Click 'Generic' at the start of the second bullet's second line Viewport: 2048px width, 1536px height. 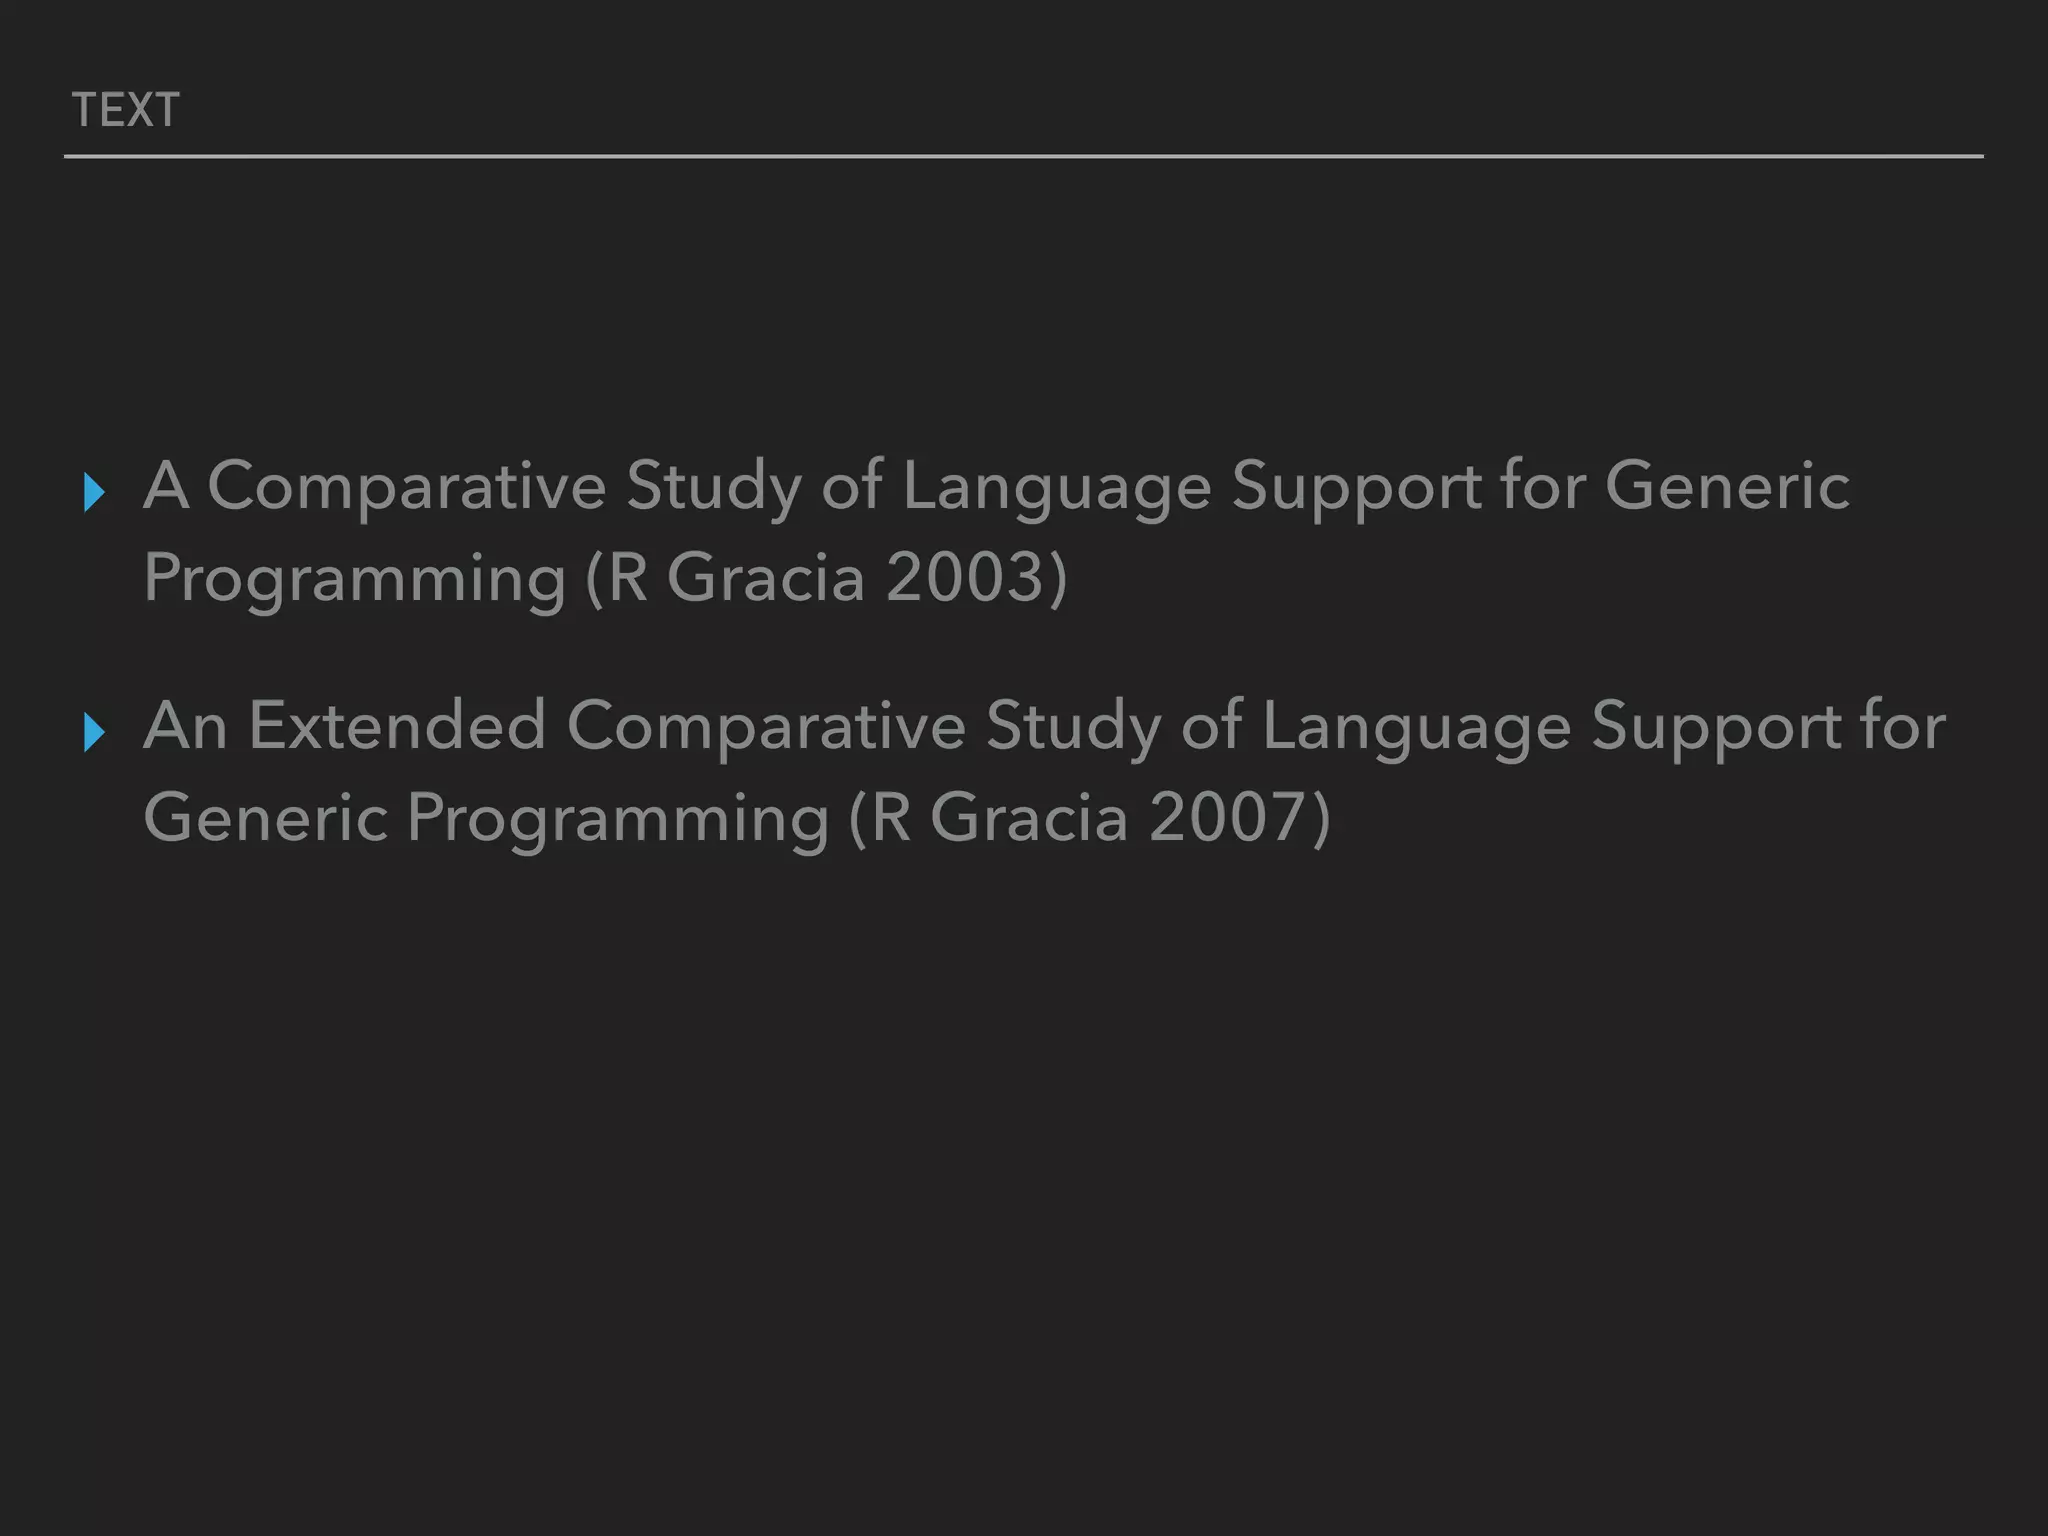(266, 818)
